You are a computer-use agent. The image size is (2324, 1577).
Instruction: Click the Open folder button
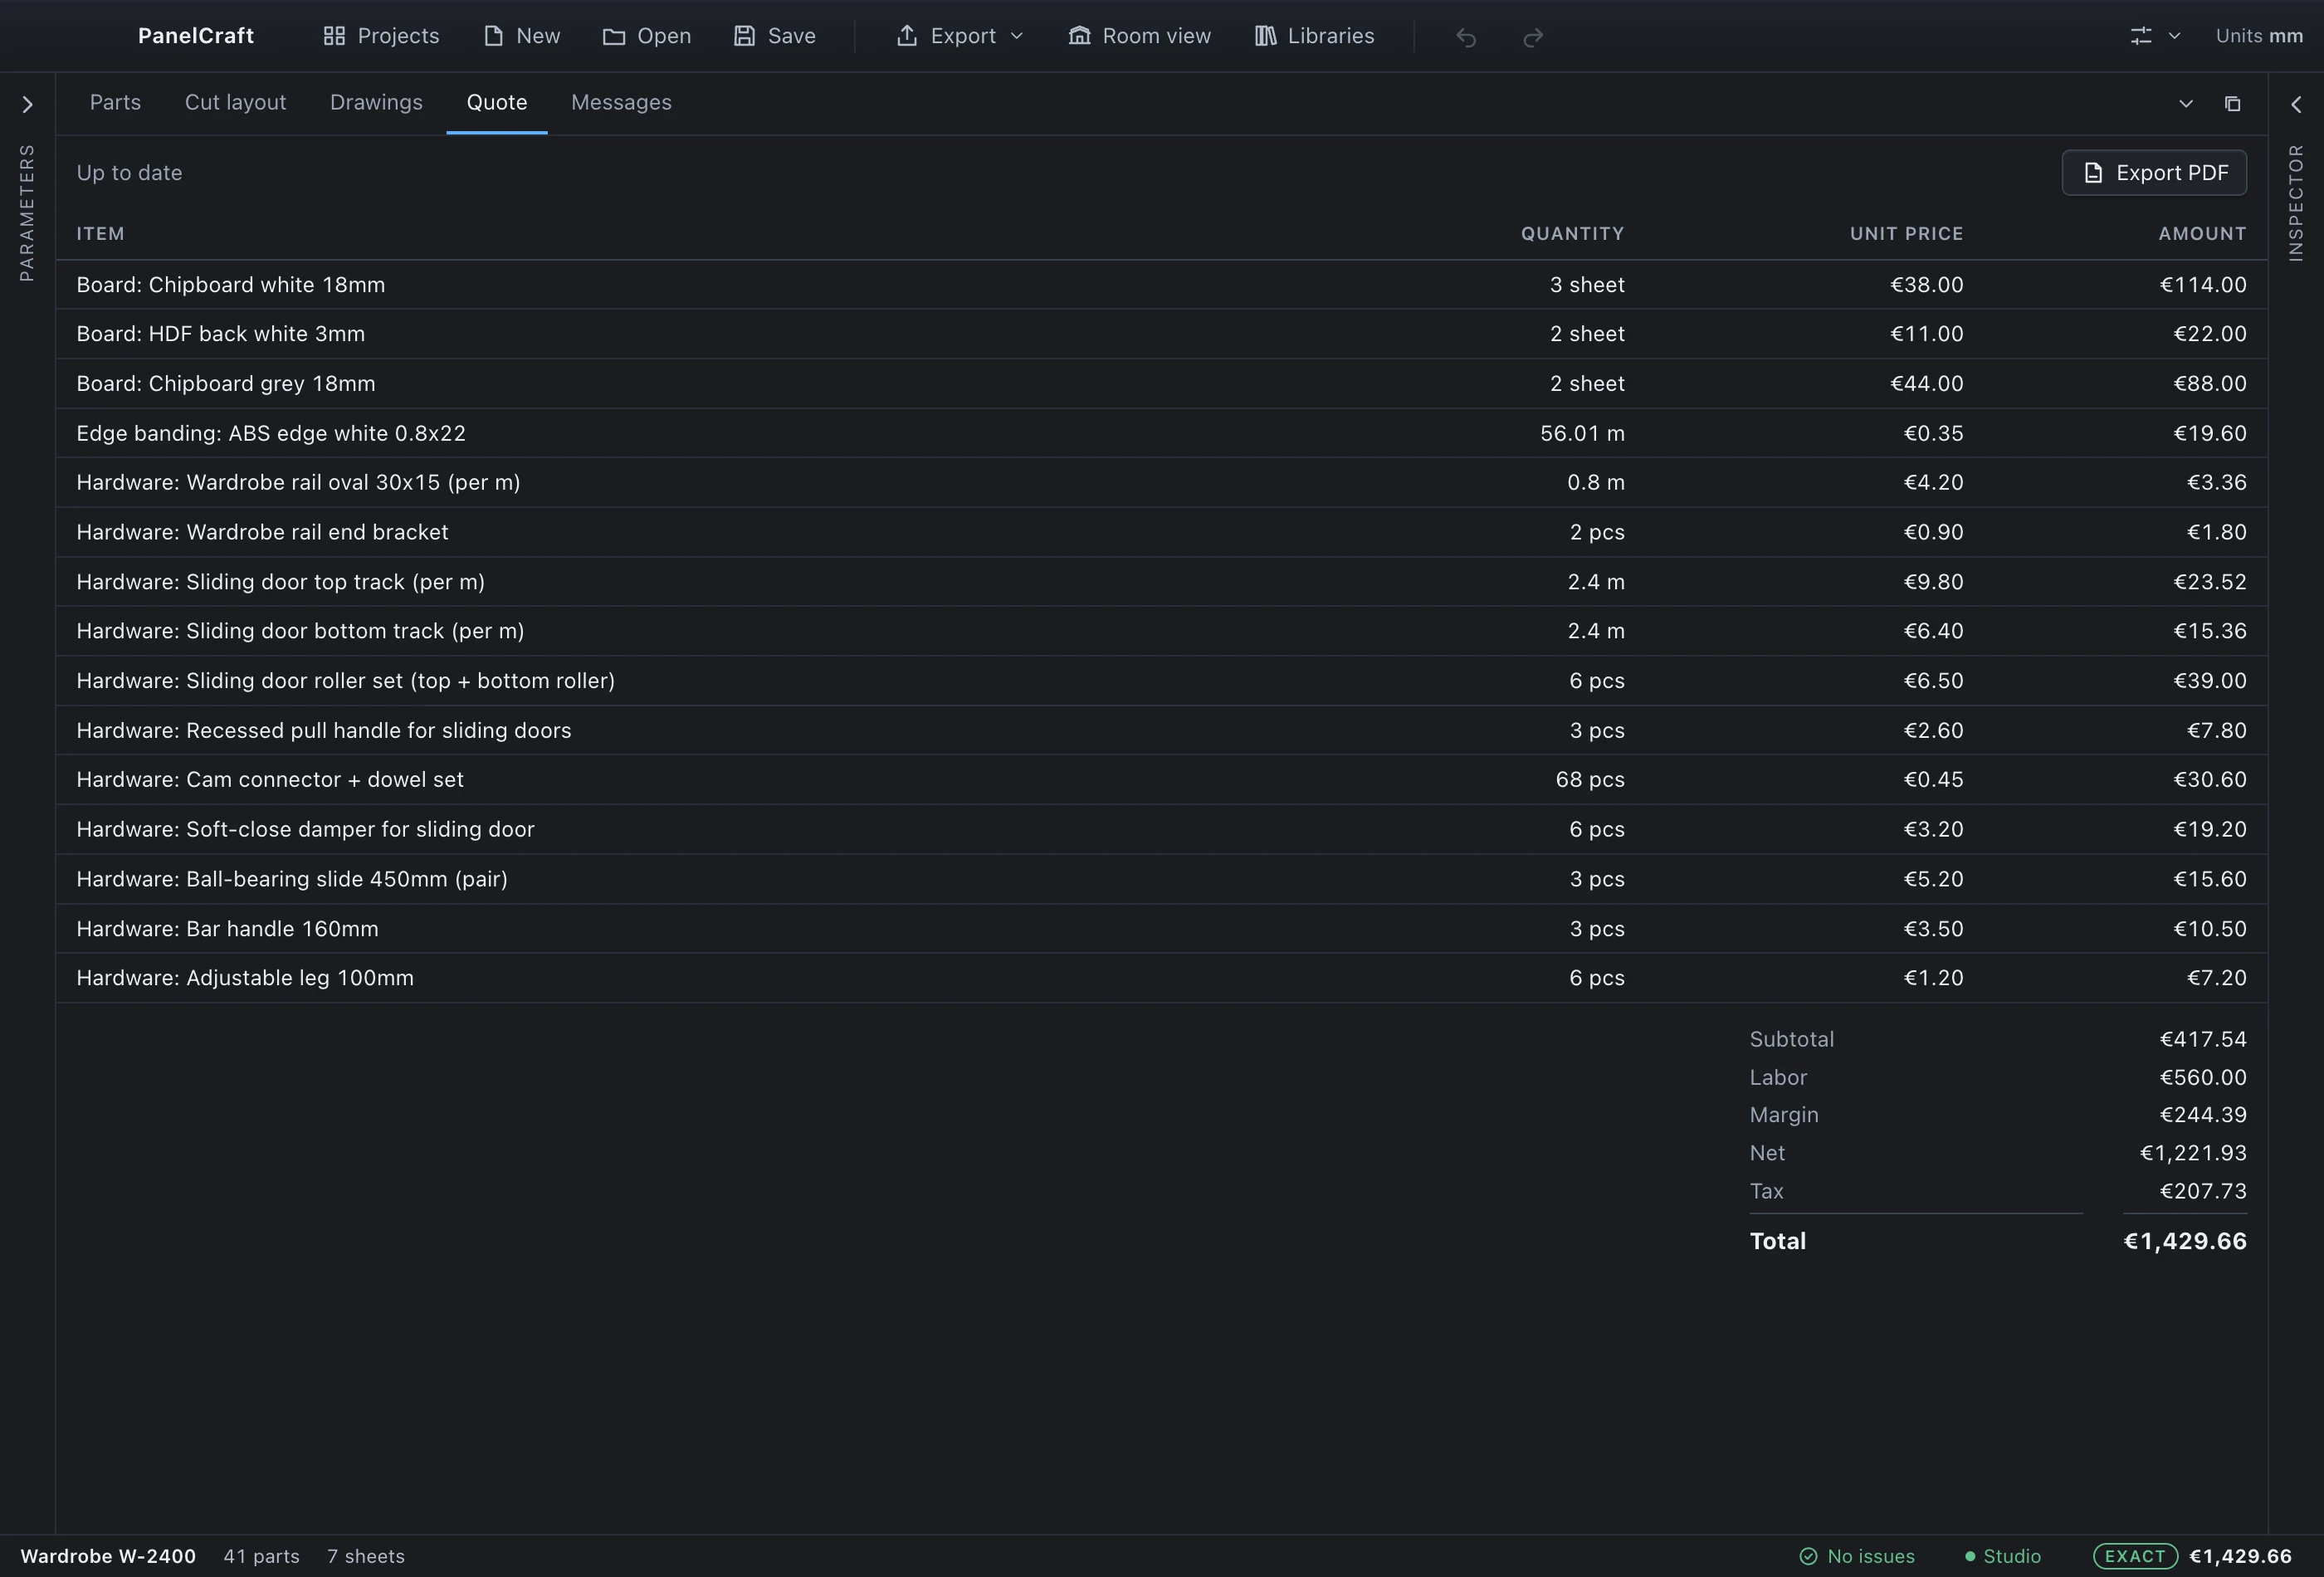pyautogui.click(x=646, y=36)
